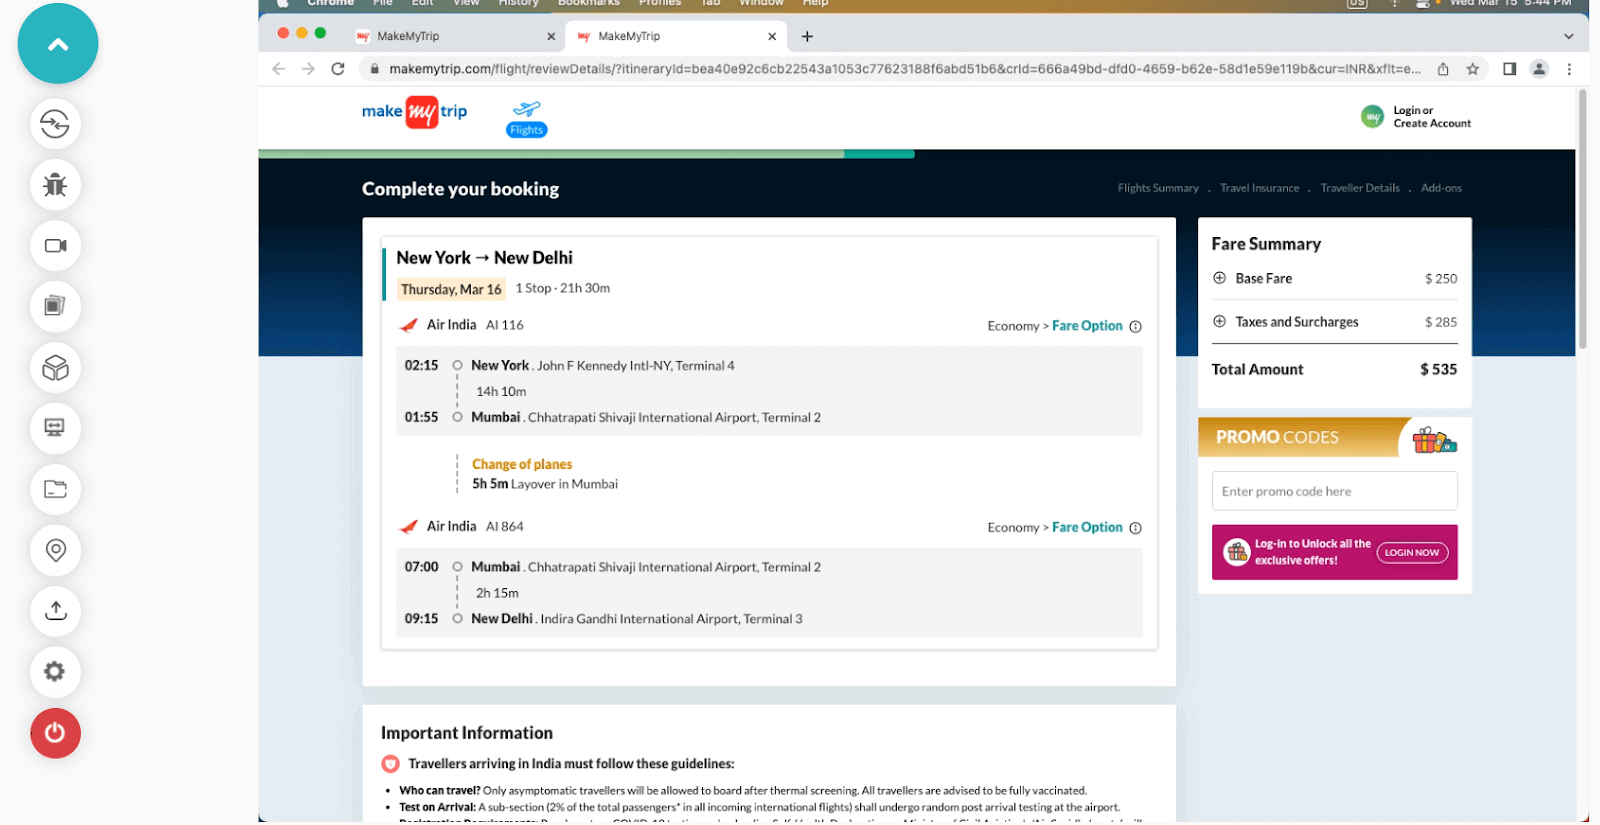Open the Chrome profile avatar icon
Viewport: 1600px width, 825px height.
point(1540,69)
